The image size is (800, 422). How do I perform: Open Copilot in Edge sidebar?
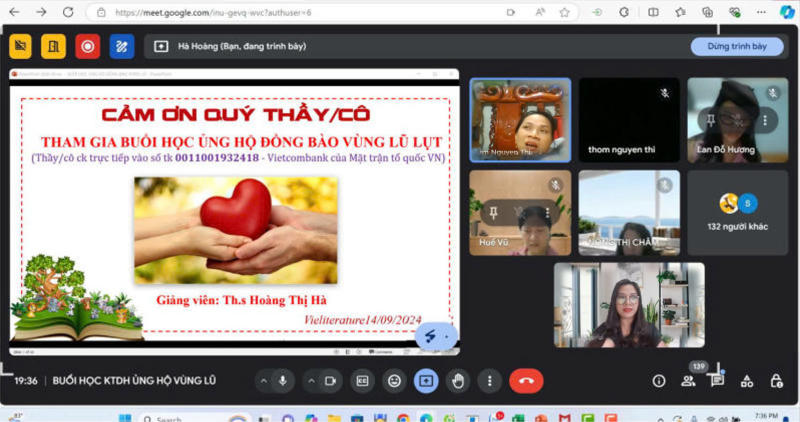point(787,12)
